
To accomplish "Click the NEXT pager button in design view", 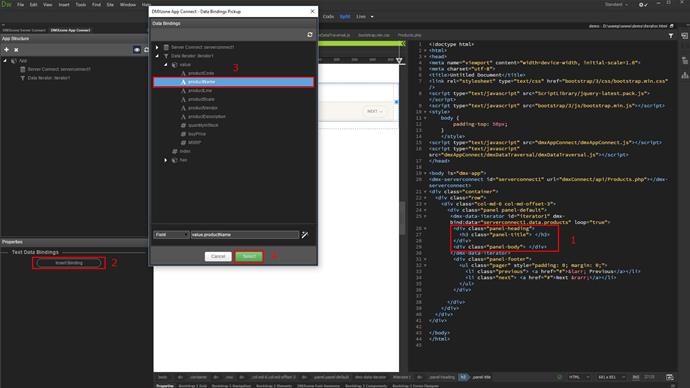I will (374, 111).
